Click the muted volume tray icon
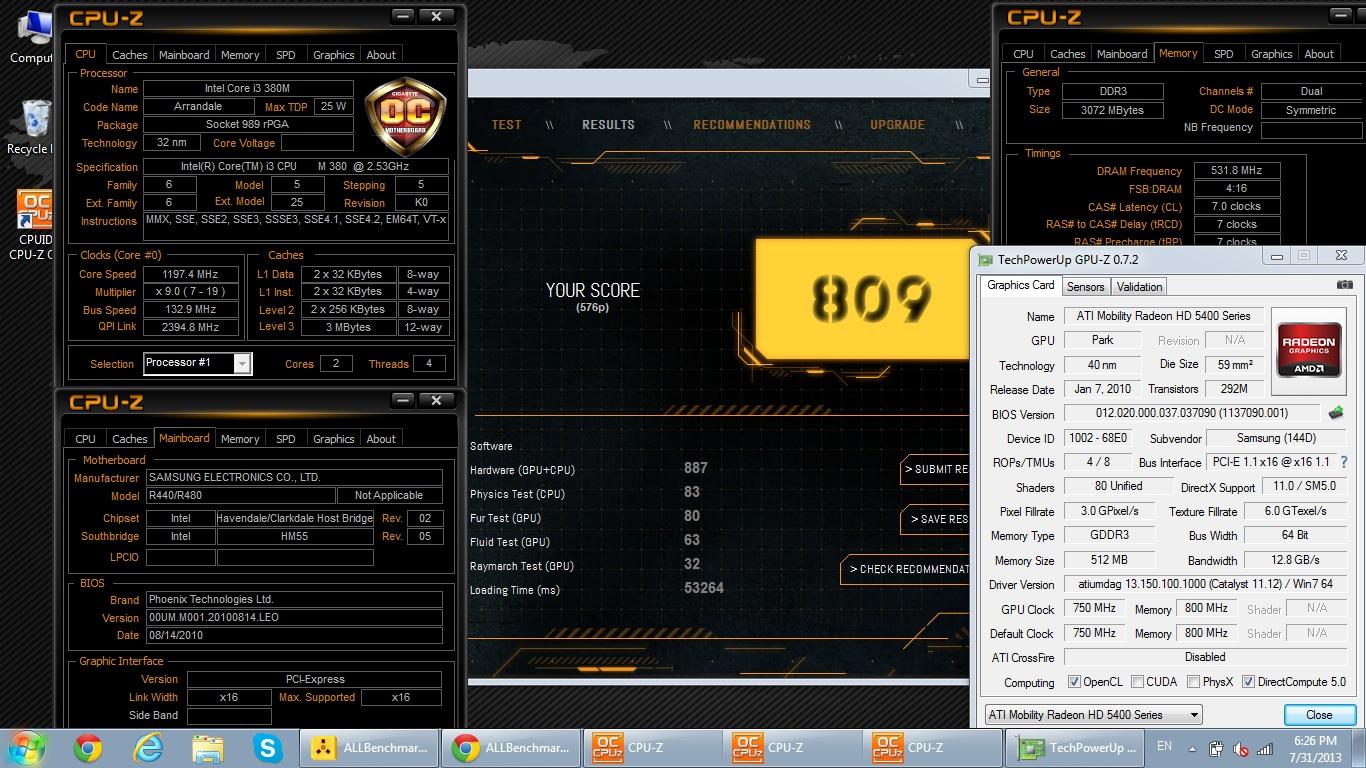This screenshot has width=1366, height=768. (x=1241, y=748)
